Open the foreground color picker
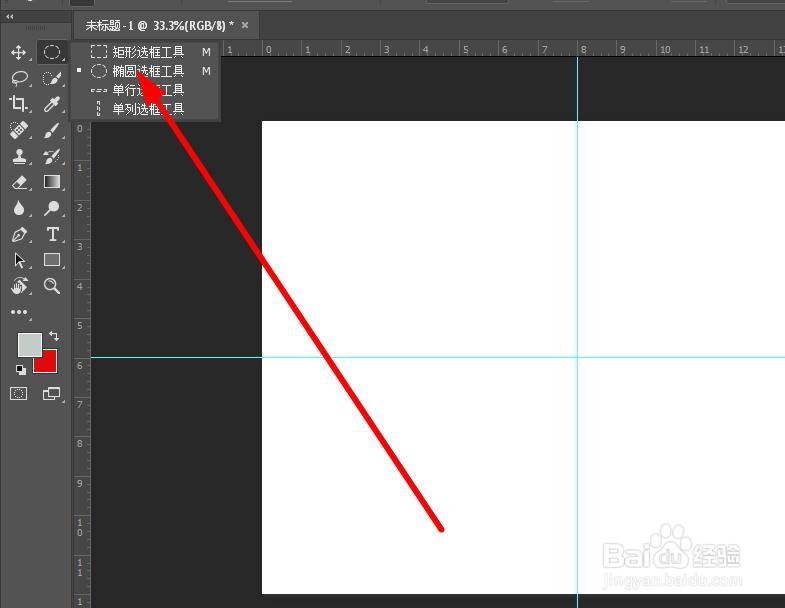The image size is (785, 608). (29, 344)
